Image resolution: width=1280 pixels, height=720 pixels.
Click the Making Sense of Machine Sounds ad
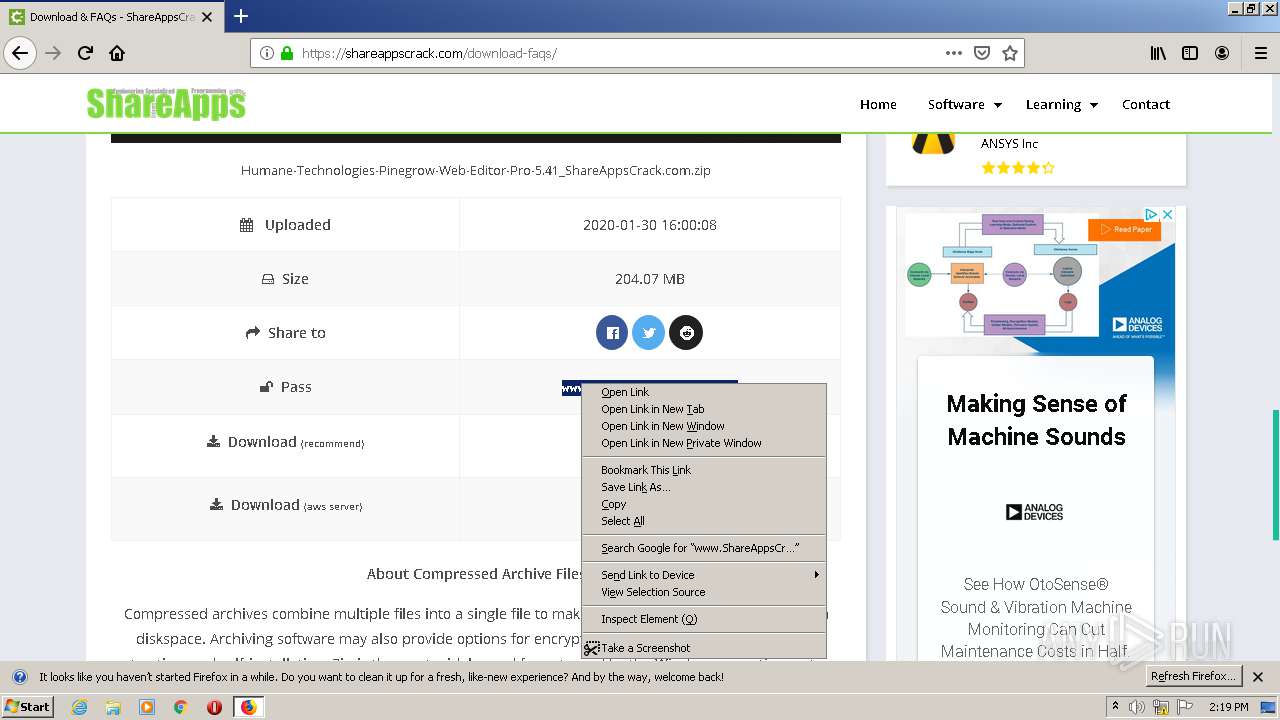click(1036, 420)
